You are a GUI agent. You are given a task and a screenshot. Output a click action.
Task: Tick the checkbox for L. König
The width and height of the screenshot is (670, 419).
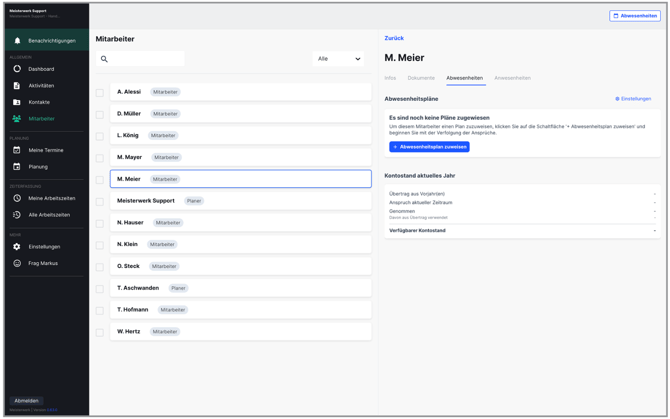100,136
